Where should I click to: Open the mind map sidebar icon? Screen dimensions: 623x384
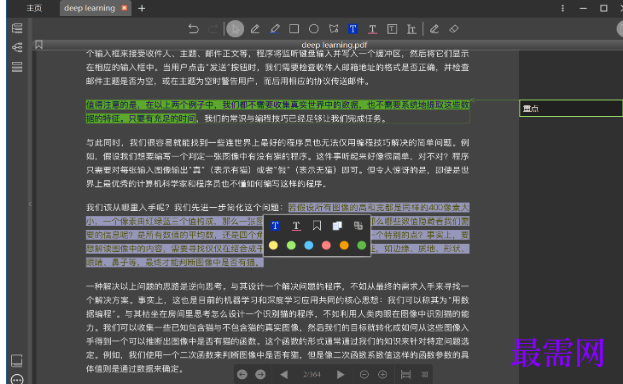click(x=17, y=47)
